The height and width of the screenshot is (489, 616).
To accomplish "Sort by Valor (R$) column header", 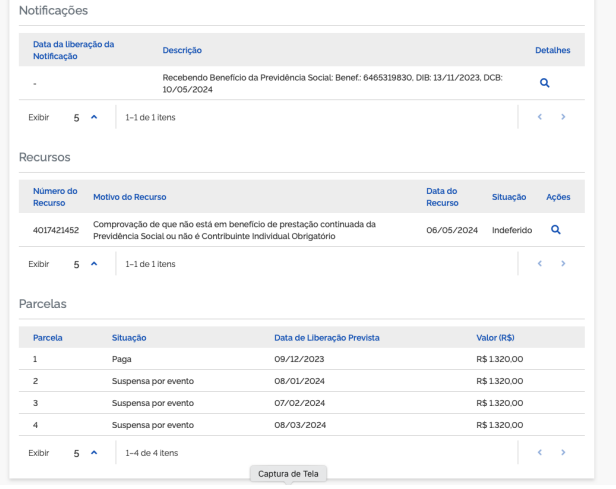I will [495, 338].
